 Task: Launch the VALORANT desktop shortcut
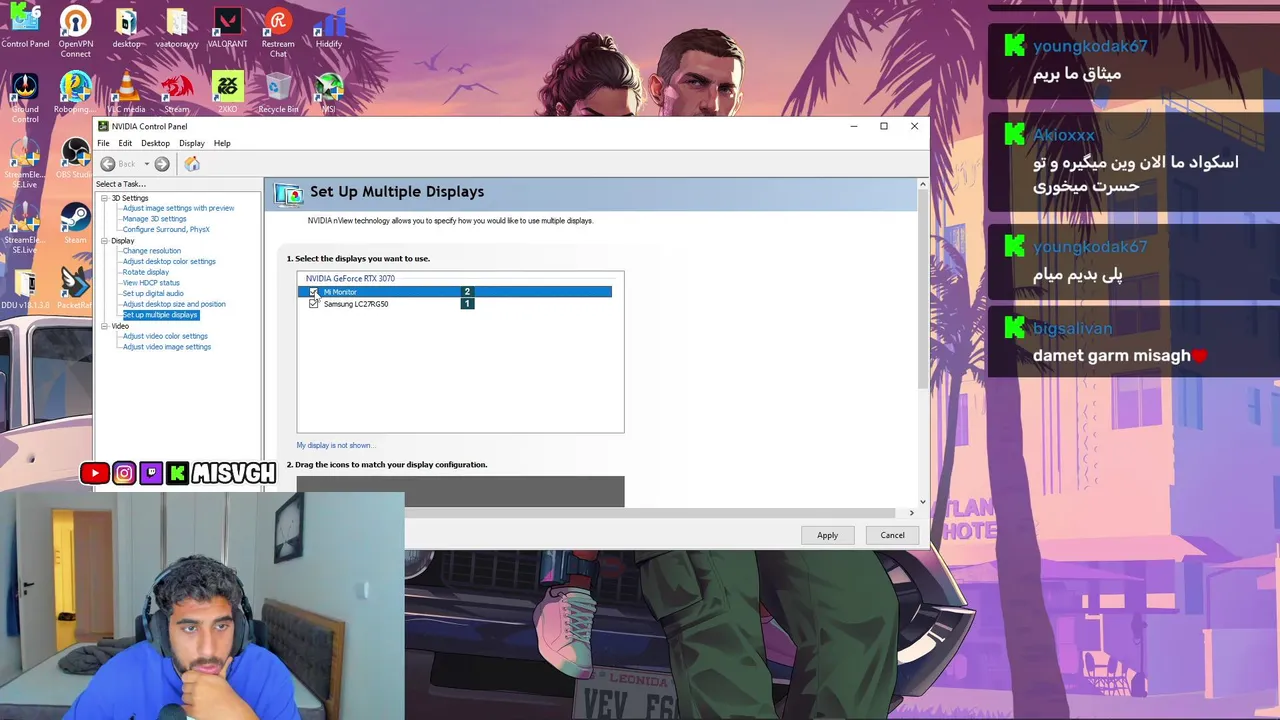pyautogui.click(x=228, y=26)
